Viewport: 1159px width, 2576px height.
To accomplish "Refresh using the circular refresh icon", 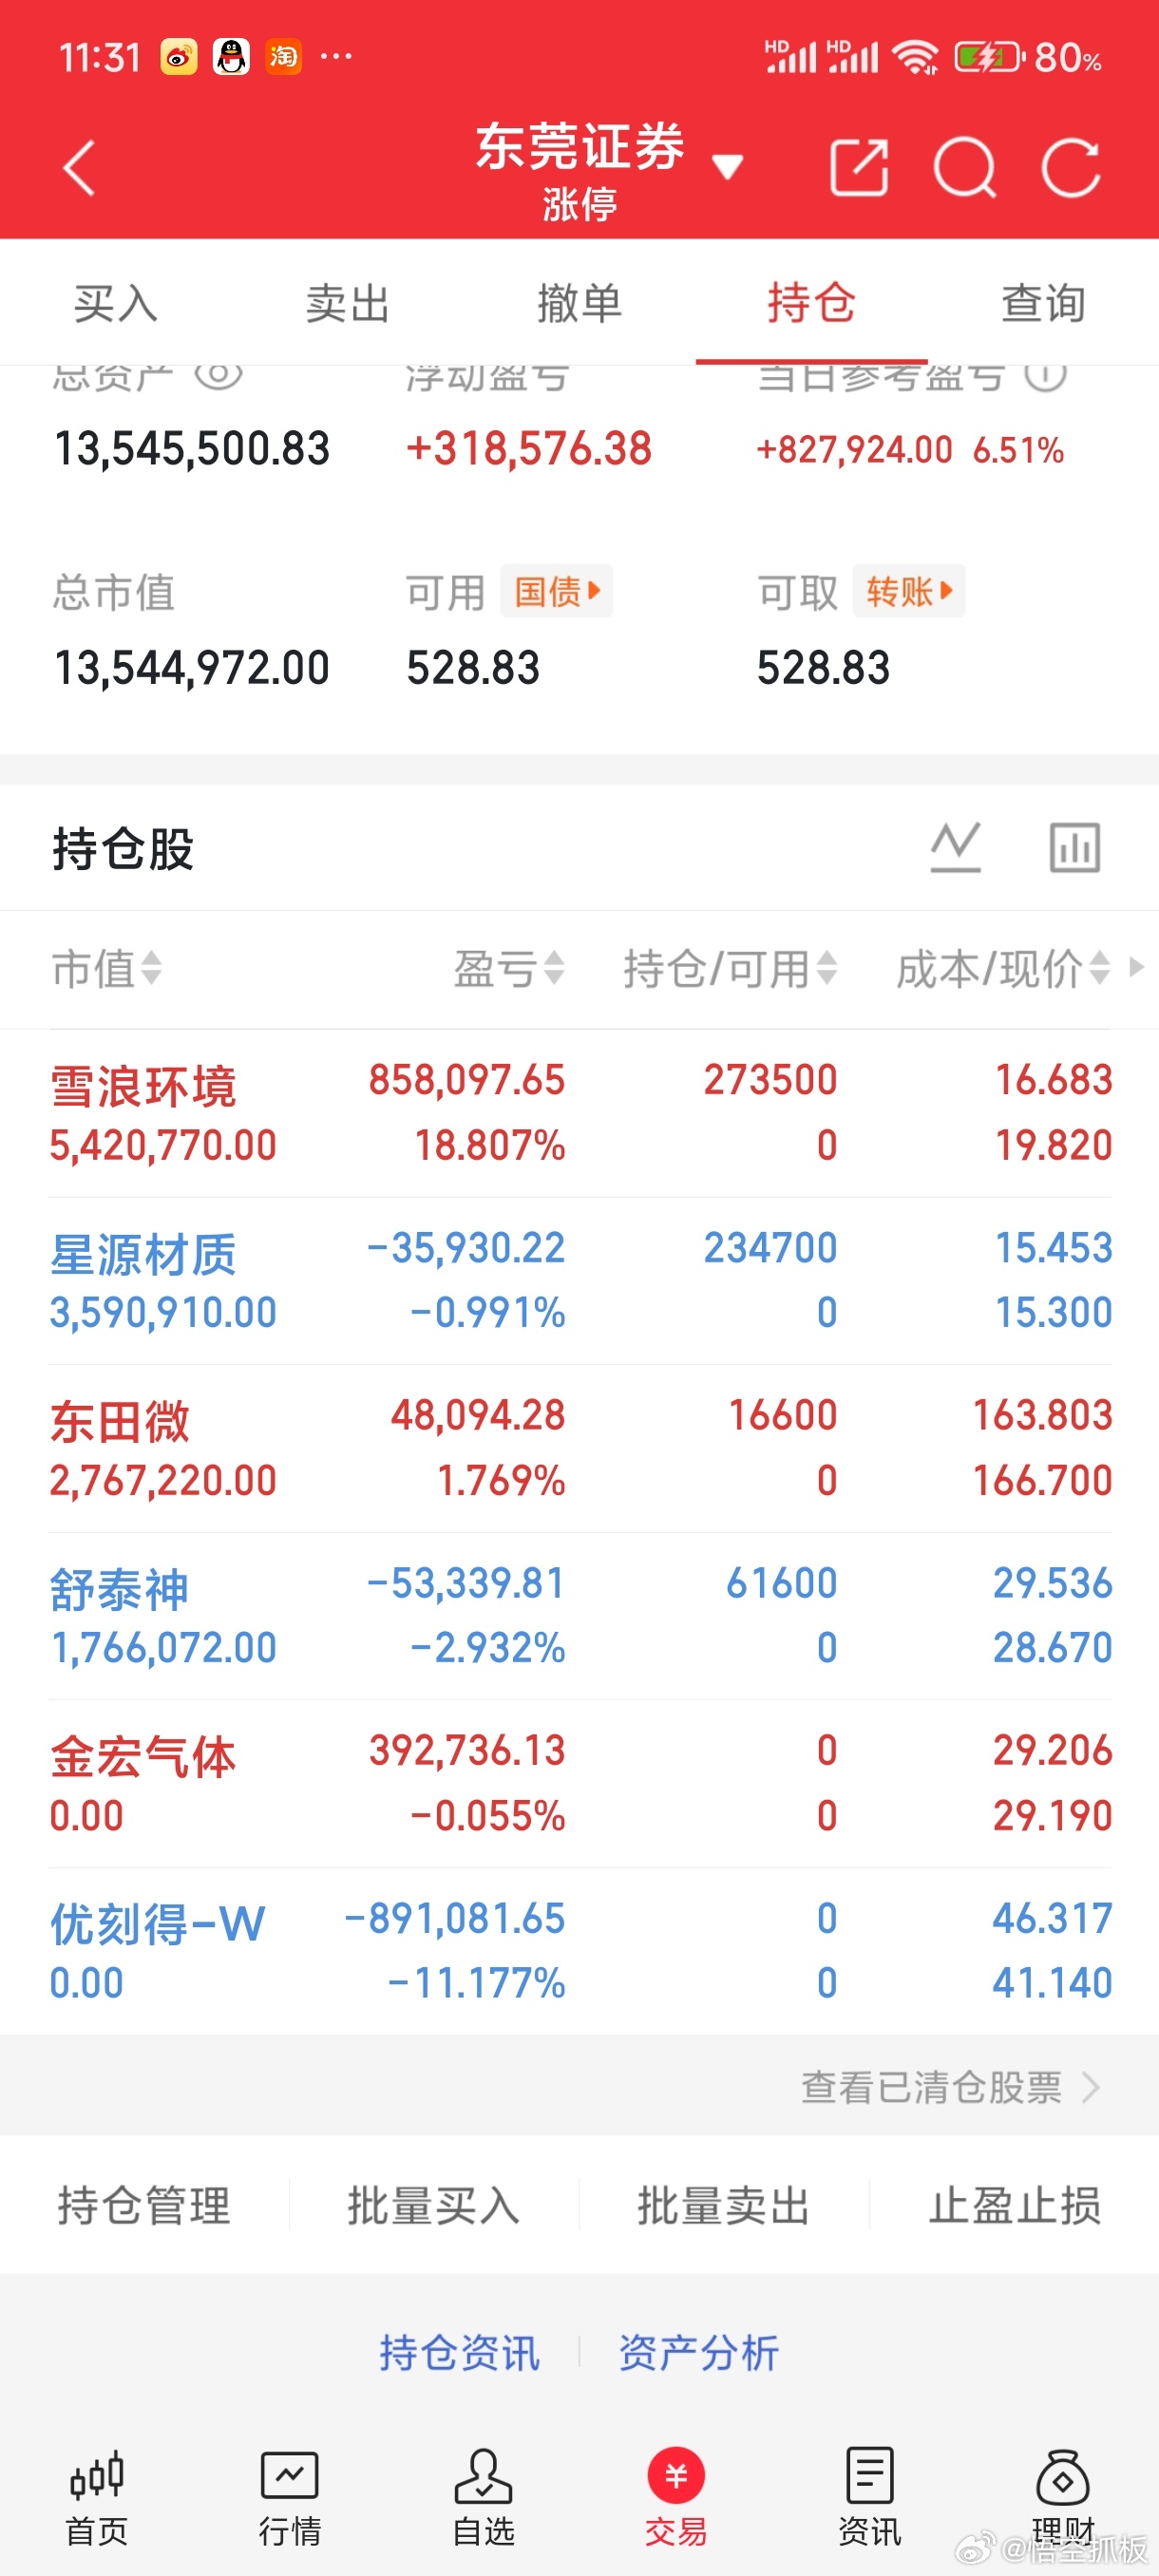I will pyautogui.click(x=1069, y=167).
